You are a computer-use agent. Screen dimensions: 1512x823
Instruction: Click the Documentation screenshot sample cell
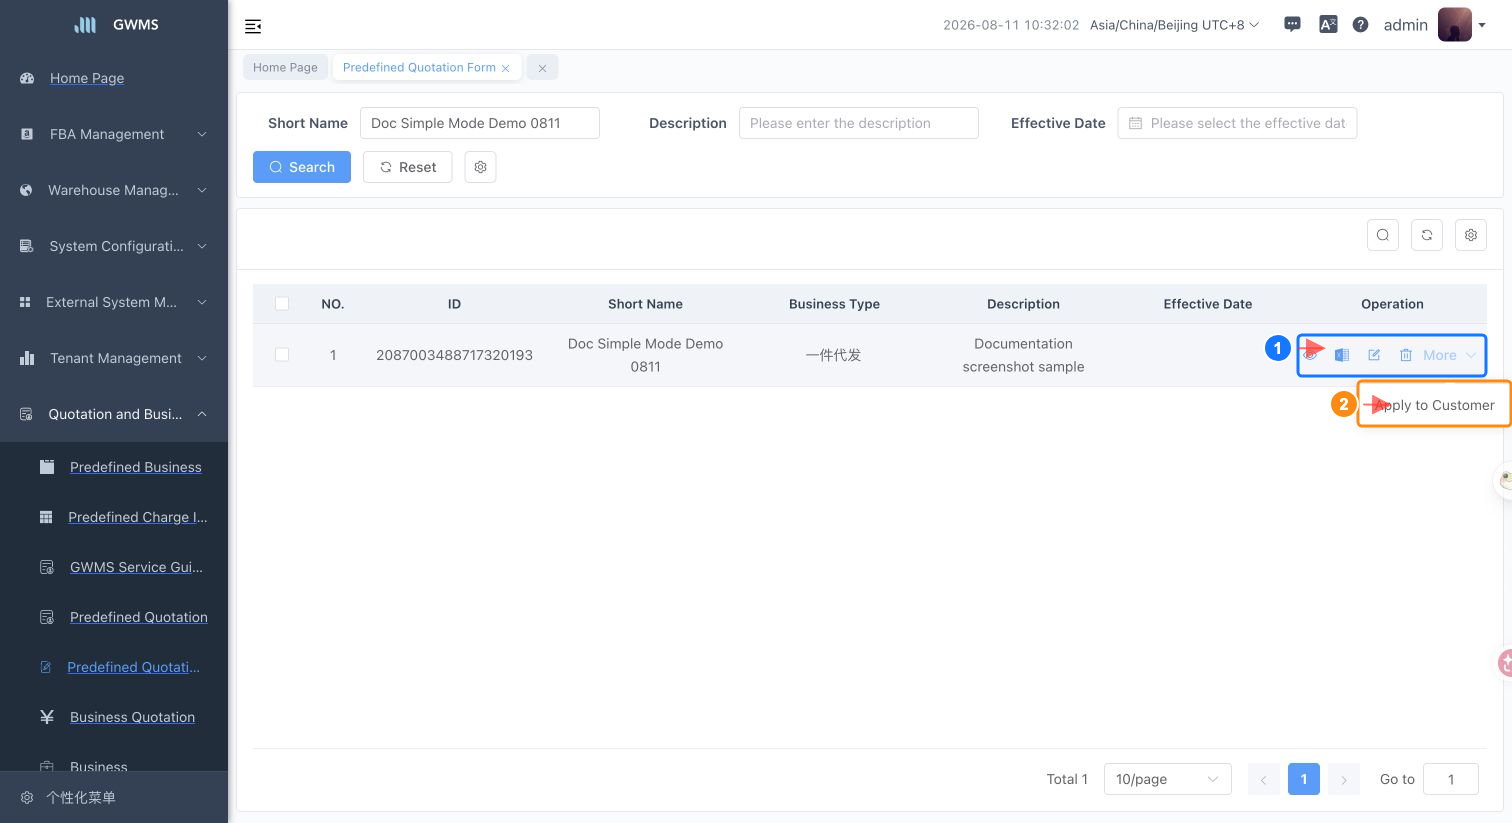pos(1023,355)
